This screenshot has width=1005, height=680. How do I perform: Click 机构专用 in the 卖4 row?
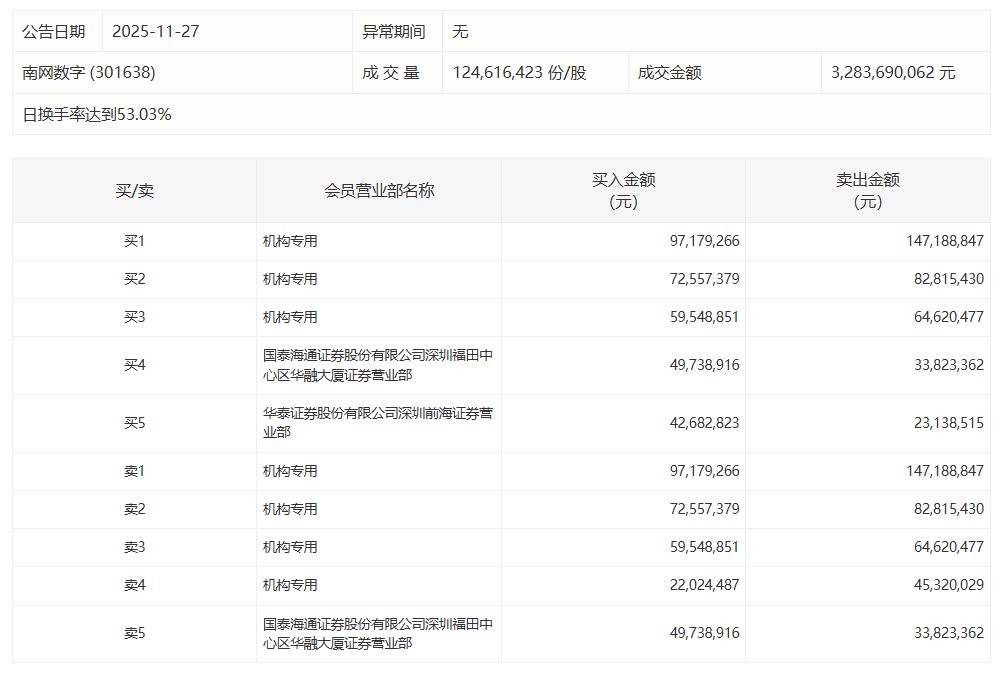290,585
